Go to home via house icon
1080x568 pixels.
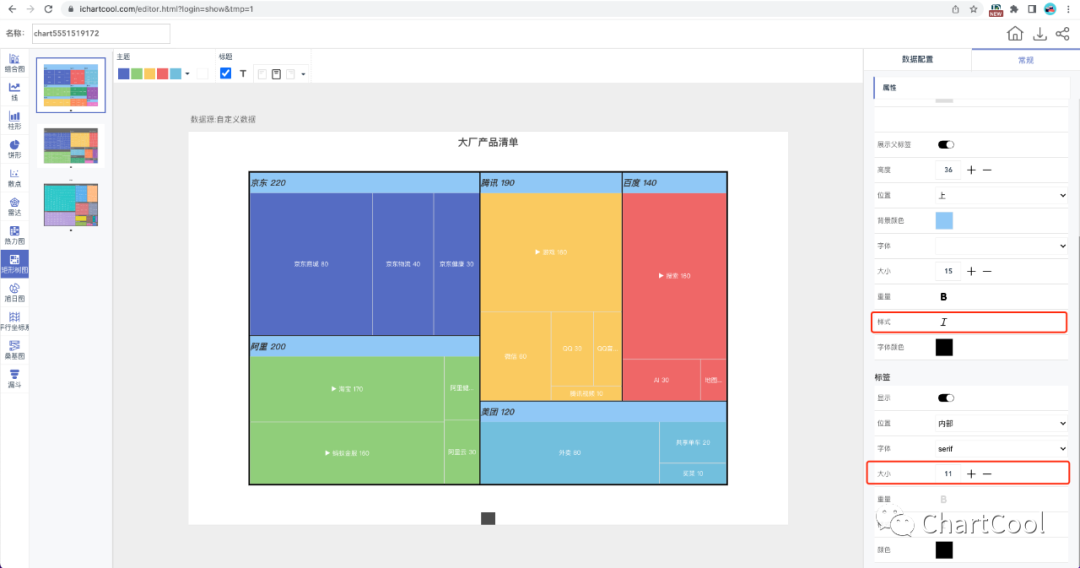click(1015, 34)
